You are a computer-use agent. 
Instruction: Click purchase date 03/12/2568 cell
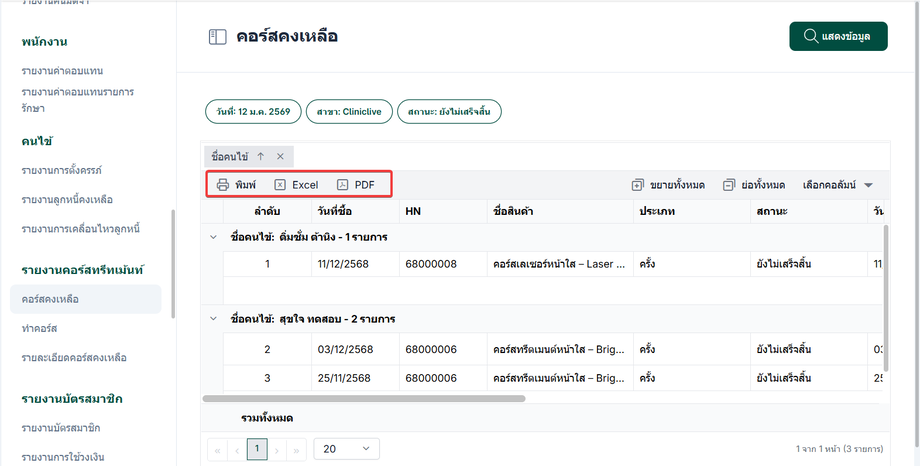356,349
